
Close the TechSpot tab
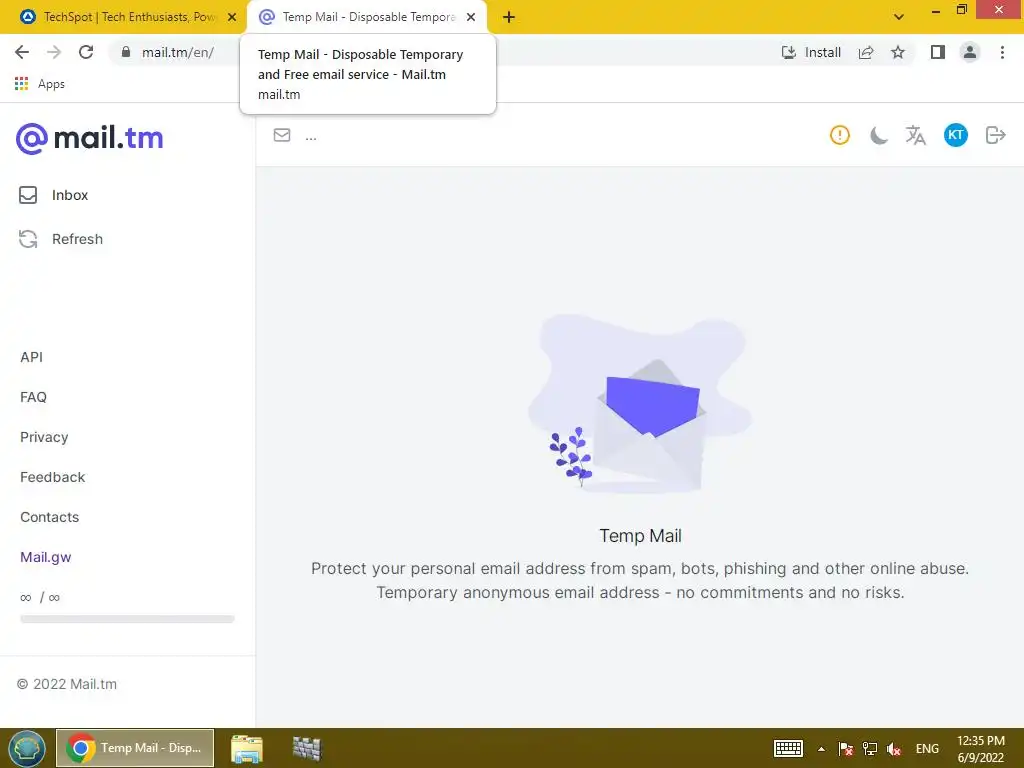point(232,17)
